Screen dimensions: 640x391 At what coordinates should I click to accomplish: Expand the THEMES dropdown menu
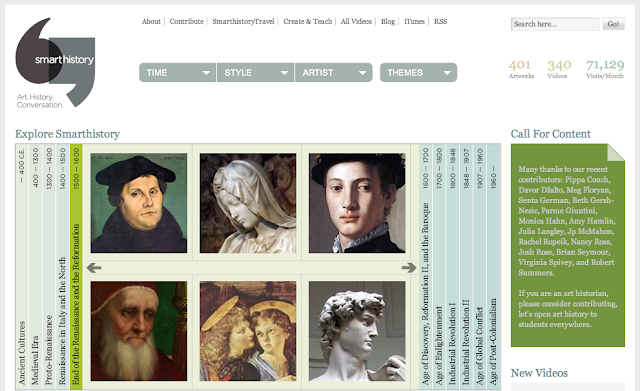click(418, 73)
